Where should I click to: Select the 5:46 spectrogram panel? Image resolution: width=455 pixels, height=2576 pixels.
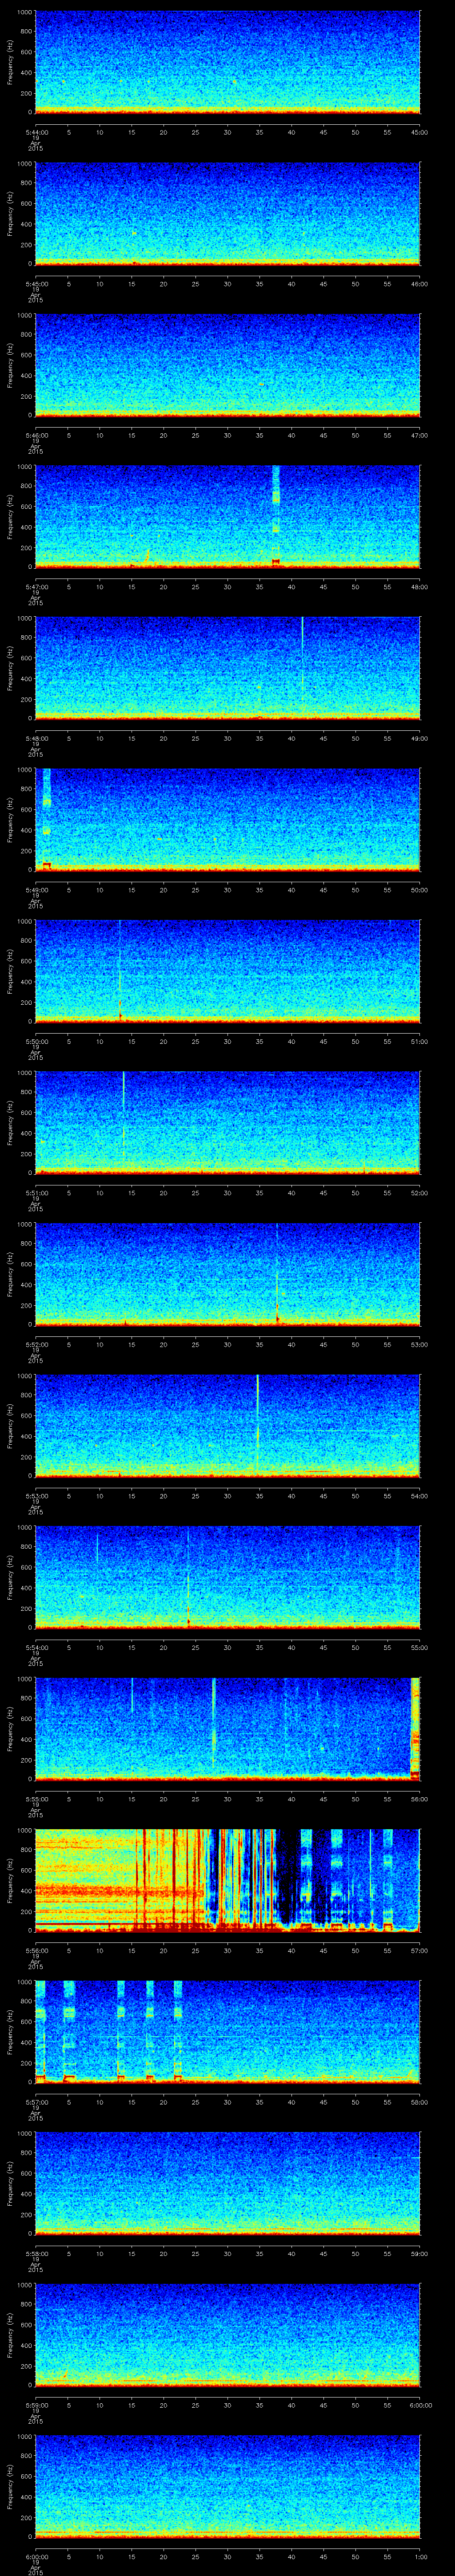[x=227, y=365]
